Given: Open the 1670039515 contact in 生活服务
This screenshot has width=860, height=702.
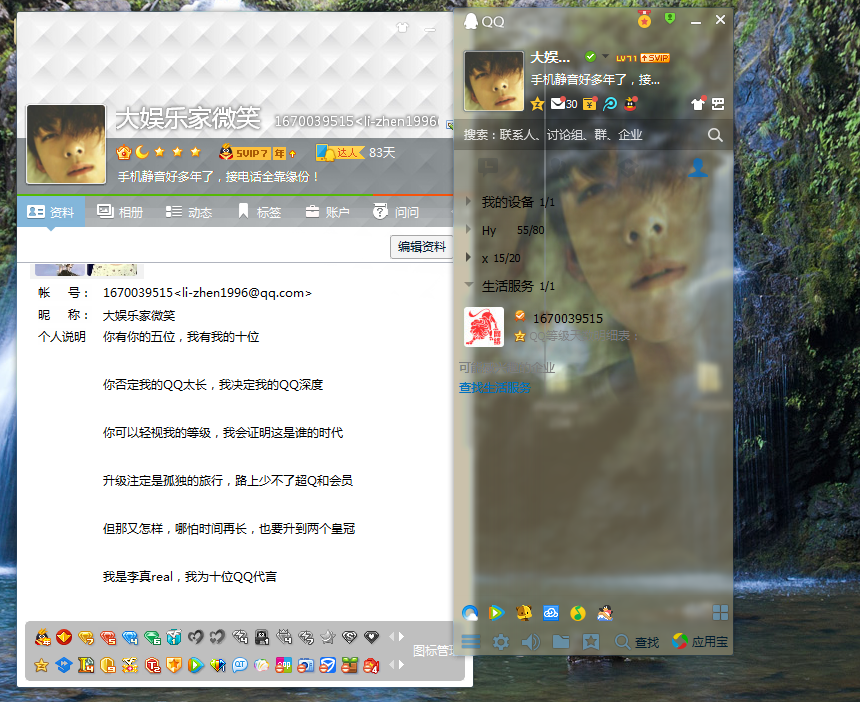Looking at the screenshot, I should tap(593, 327).
